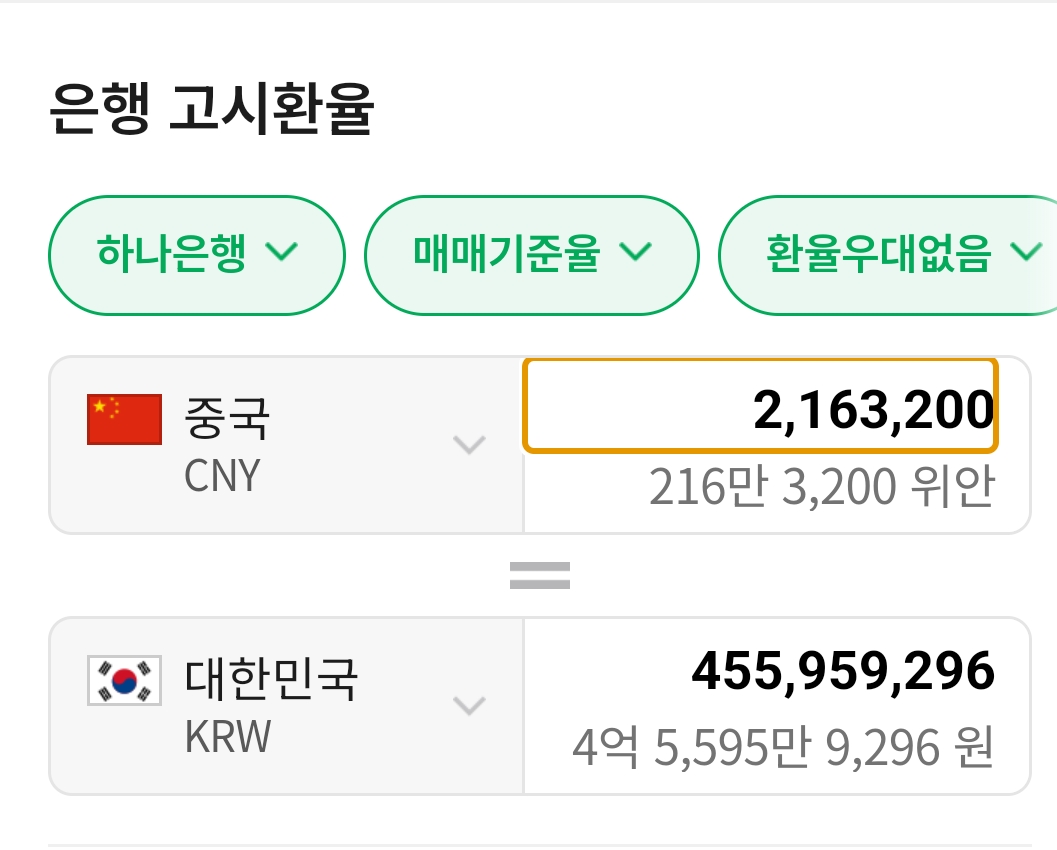This screenshot has height=850, width=1057.
Task: Click the chevron arrow in 하나은행 pill
Action: [x=282, y=252]
